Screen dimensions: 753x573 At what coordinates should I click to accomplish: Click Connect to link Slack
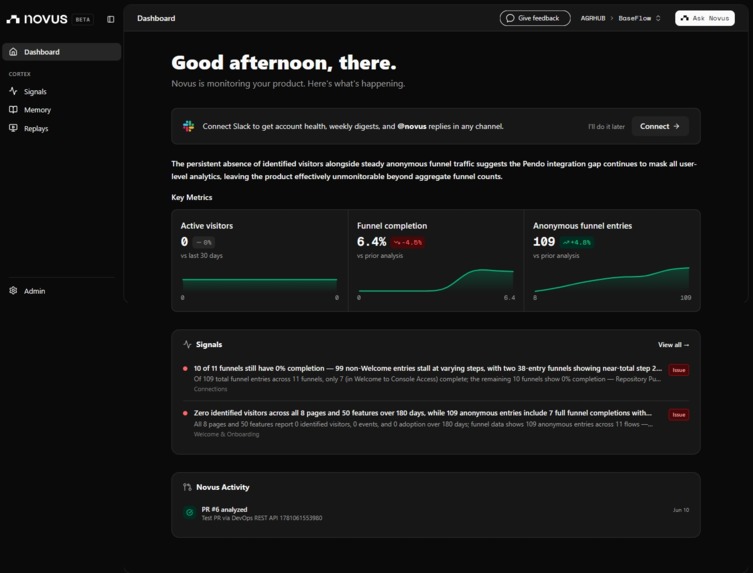click(x=660, y=126)
